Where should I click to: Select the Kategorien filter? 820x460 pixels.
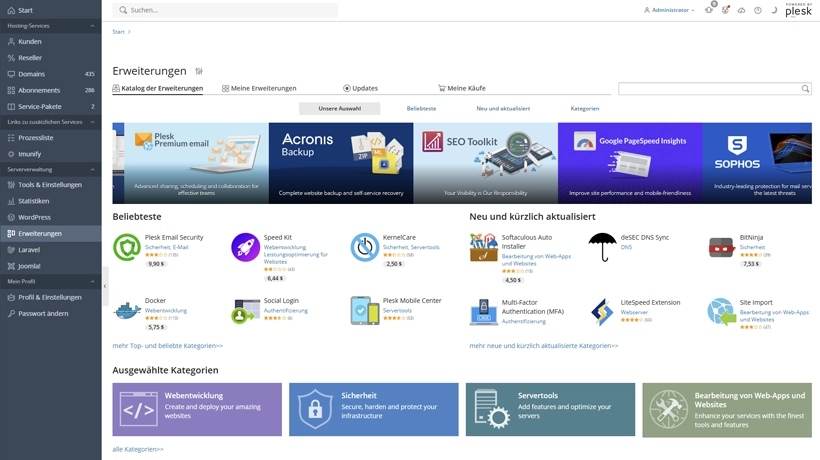coord(585,108)
